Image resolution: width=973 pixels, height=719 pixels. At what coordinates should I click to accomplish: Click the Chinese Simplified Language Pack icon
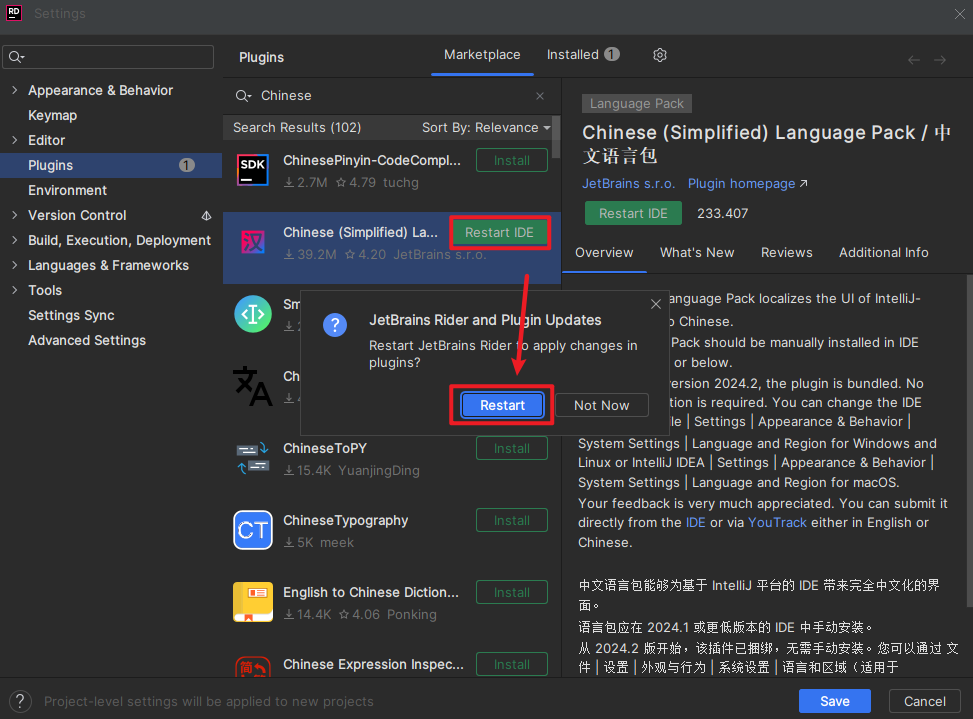point(253,243)
